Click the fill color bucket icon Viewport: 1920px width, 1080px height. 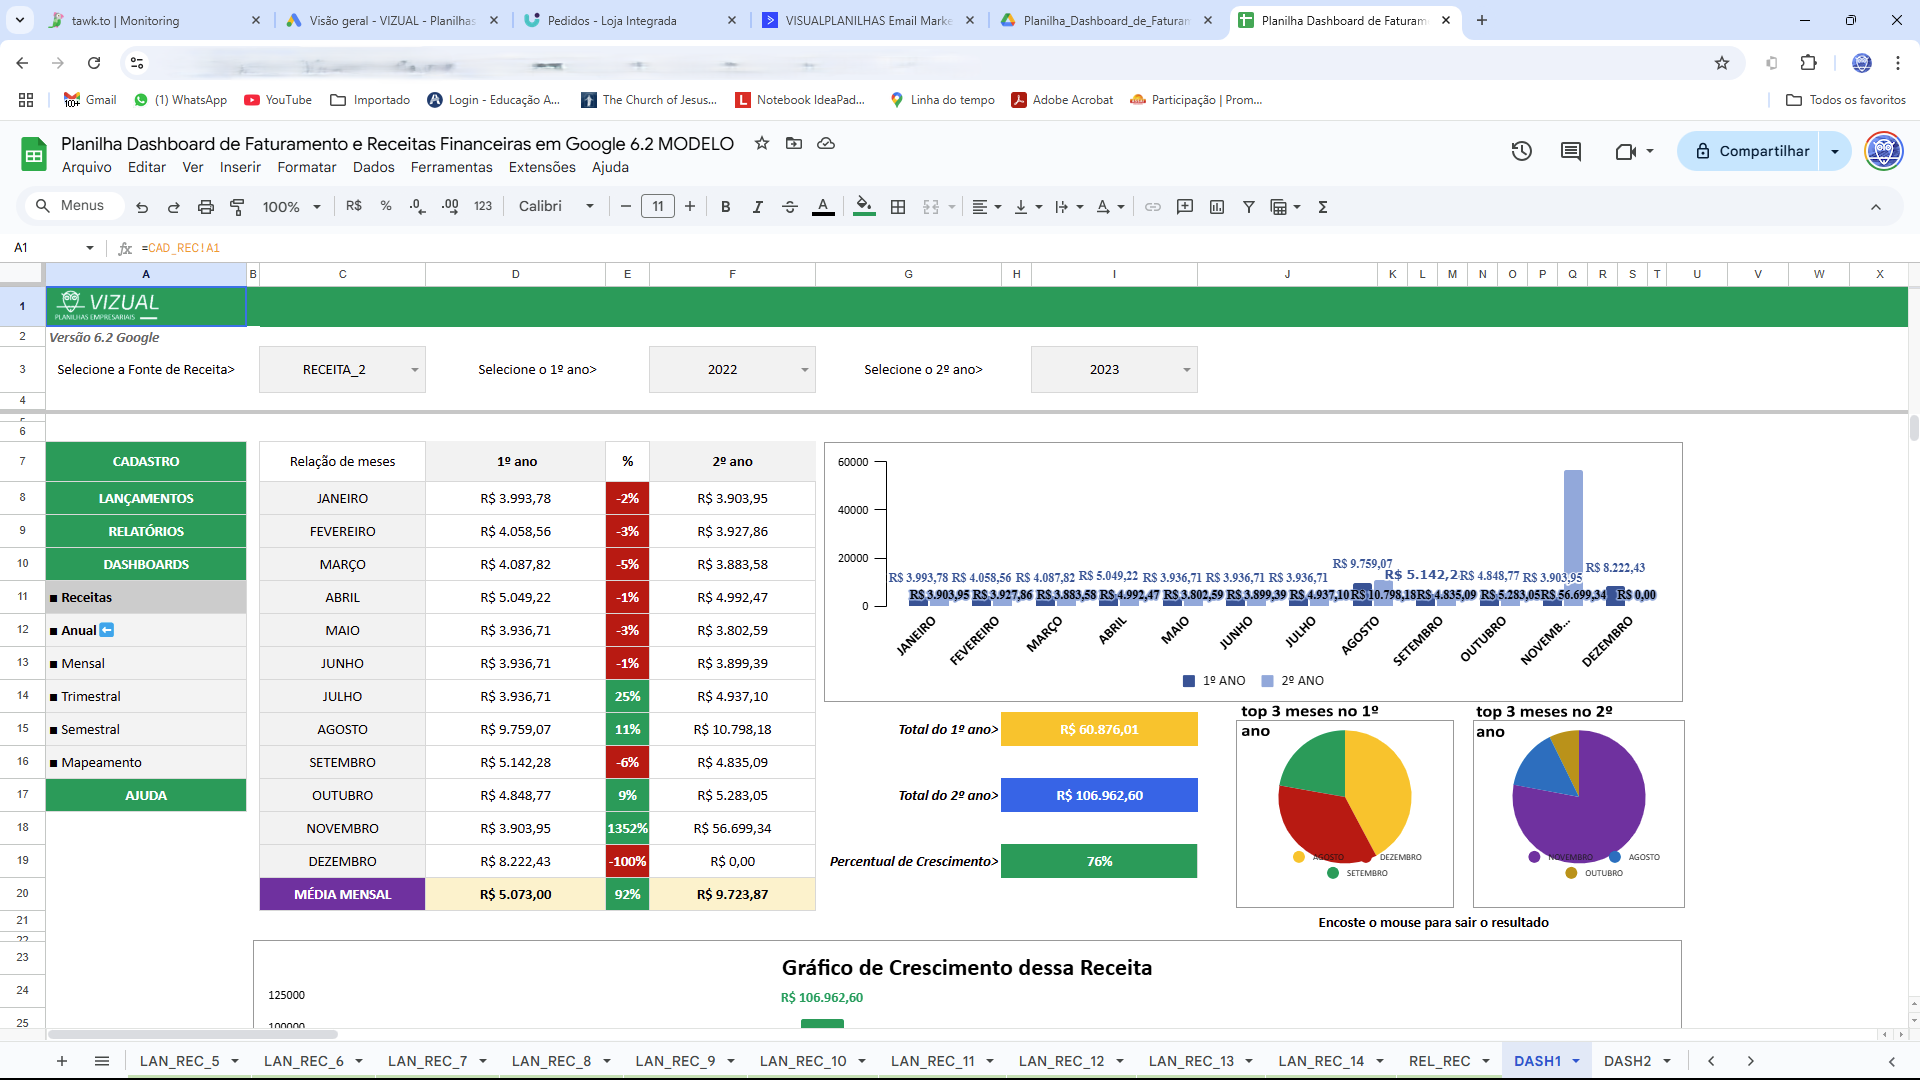coord(864,207)
